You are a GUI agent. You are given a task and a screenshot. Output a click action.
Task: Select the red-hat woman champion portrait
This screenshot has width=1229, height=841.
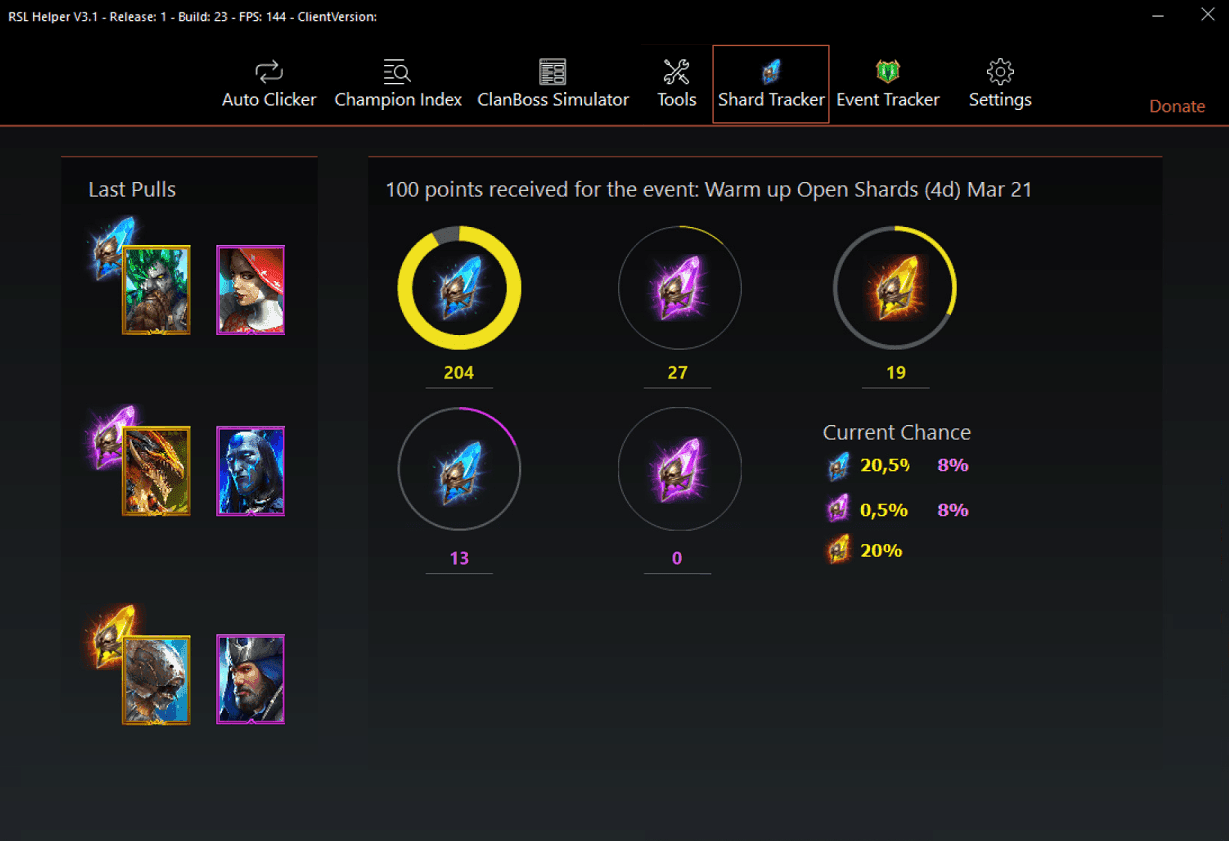pyautogui.click(x=251, y=290)
